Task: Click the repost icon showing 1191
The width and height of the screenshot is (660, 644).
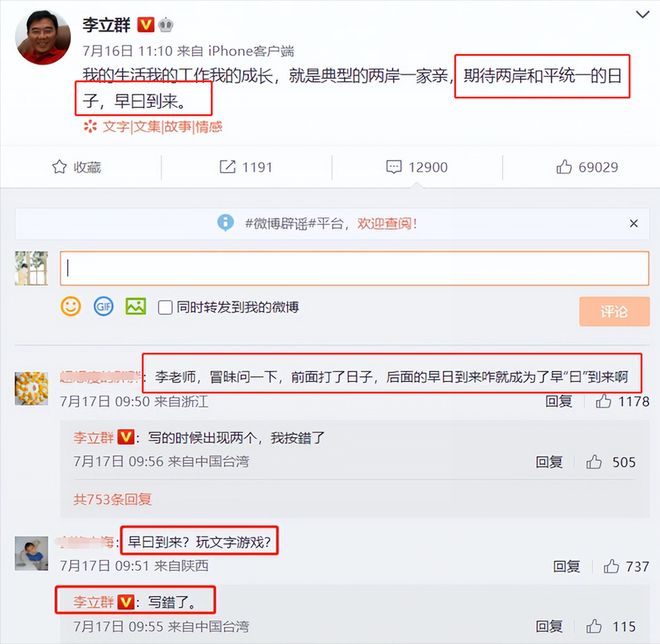Action: 227,167
